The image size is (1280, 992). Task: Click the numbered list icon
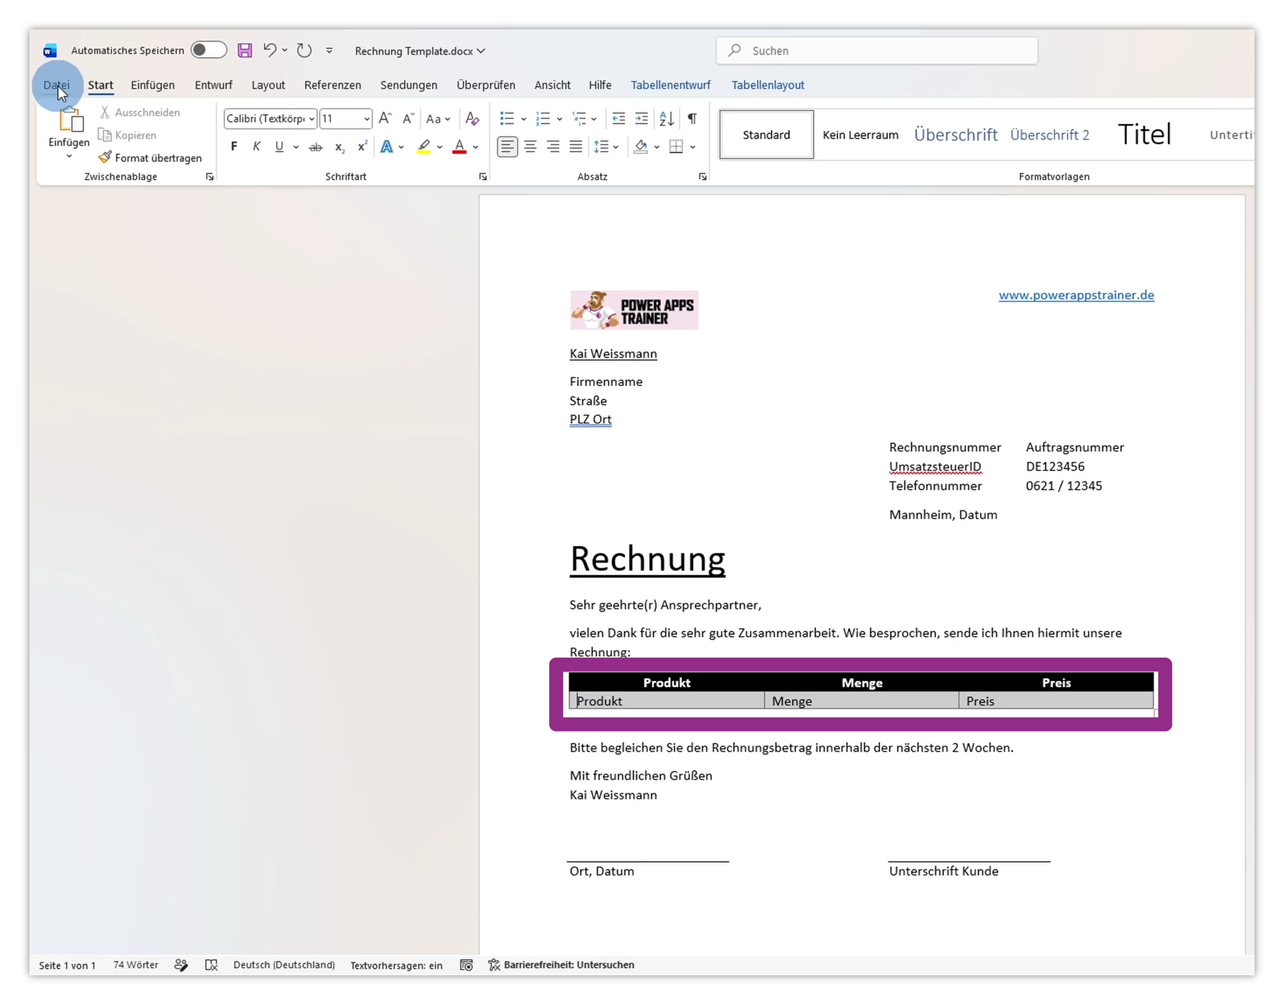tap(543, 119)
